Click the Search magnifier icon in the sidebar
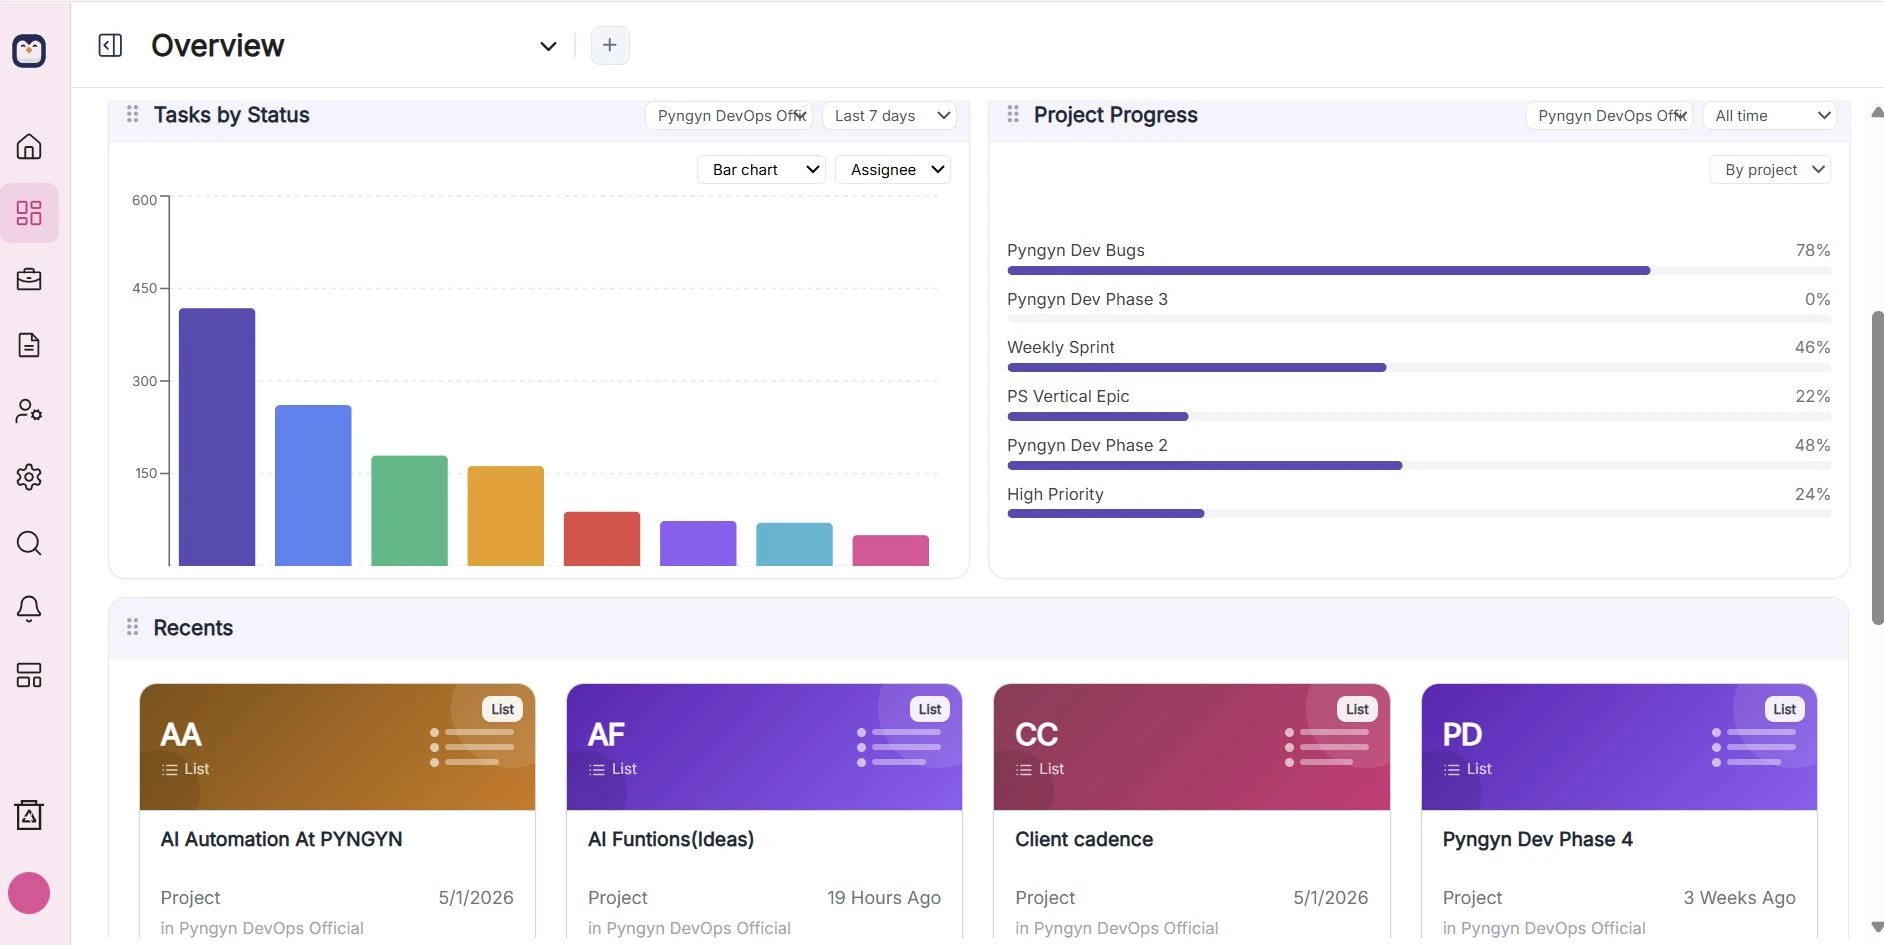1884x945 pixels. point(29,543)
